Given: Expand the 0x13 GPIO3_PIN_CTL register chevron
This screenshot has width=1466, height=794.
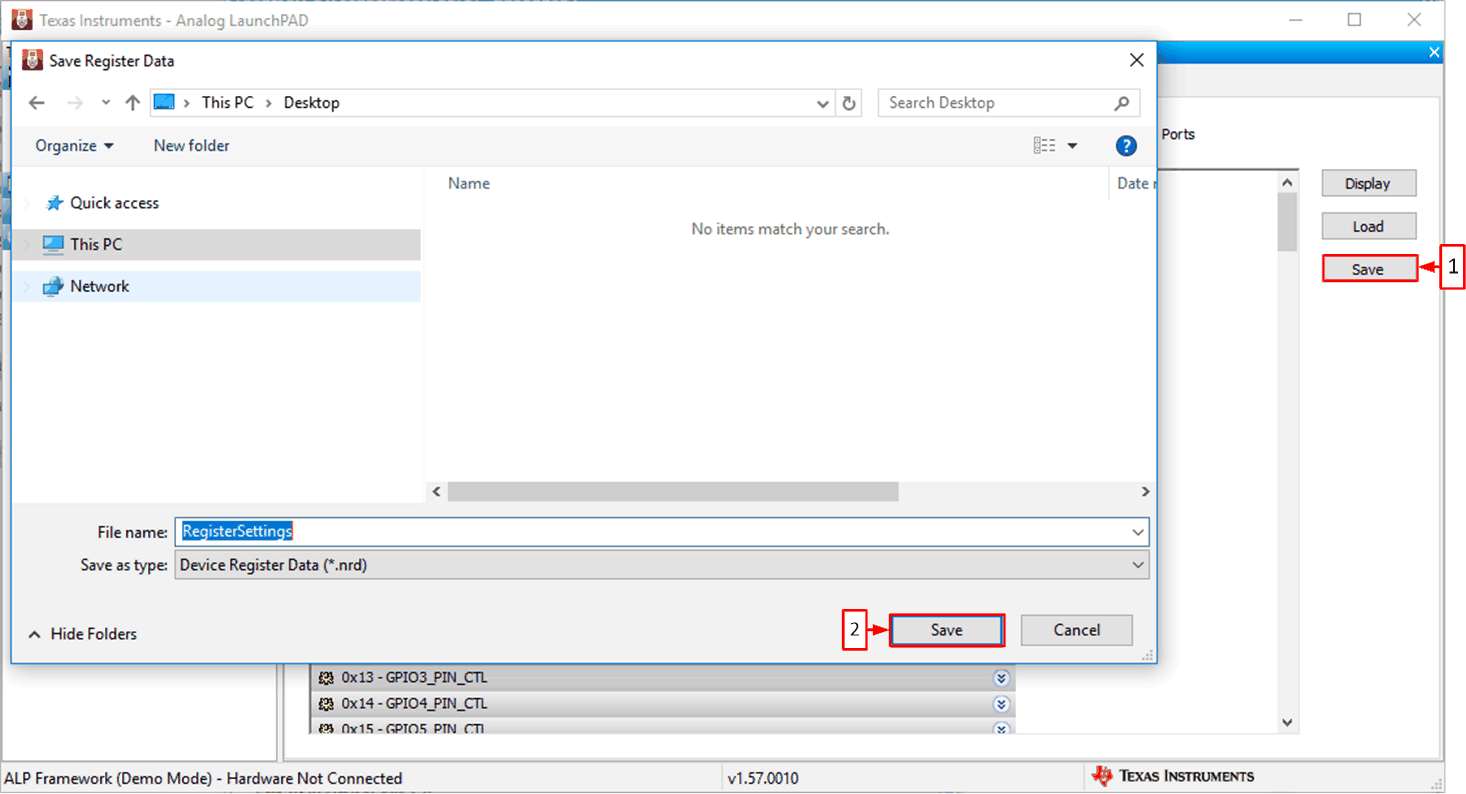Looking at the screenshot, I should [x=1001, y=678].
